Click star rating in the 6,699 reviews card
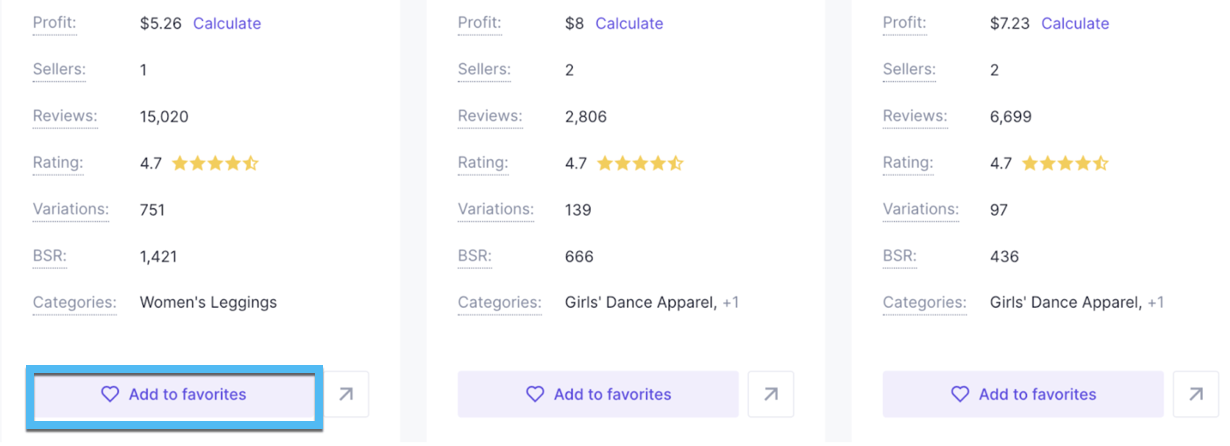1230x446 pixels. [1065, 163]
